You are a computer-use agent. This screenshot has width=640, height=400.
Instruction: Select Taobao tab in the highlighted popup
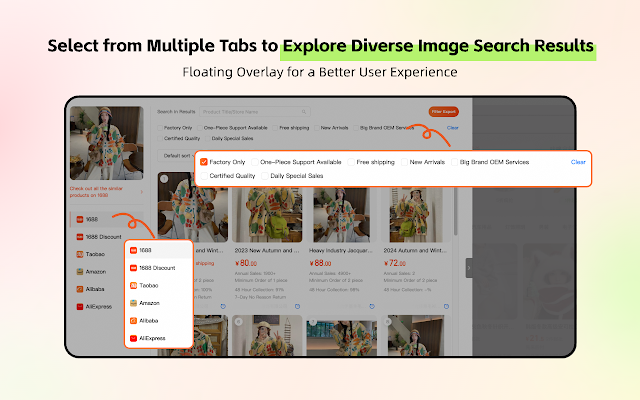click(159, 285)
